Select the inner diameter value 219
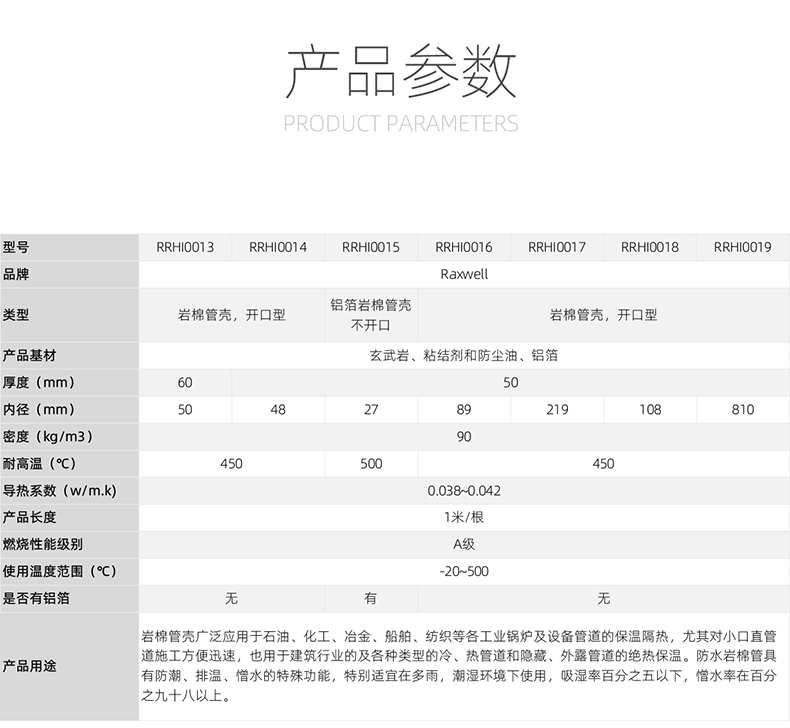 tap(557, 410)
